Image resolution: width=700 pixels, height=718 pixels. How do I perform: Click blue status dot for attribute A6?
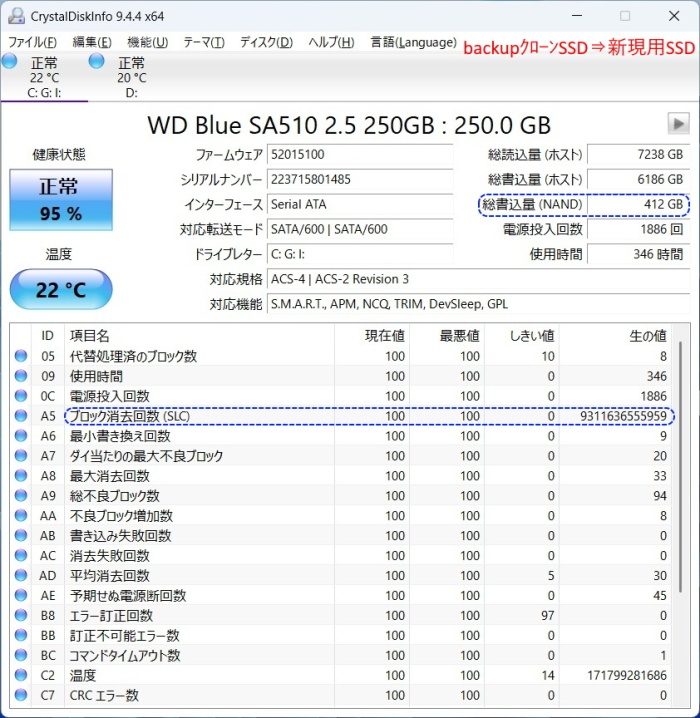(x=21, y=435)
